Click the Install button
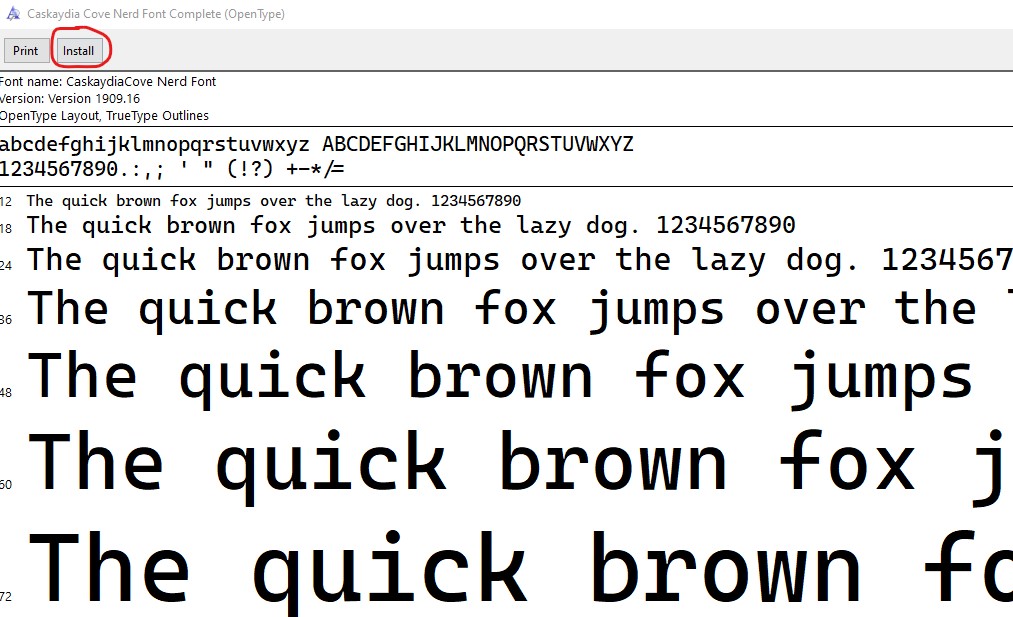Screen dimensions: 1013x617 pos(78,50)
